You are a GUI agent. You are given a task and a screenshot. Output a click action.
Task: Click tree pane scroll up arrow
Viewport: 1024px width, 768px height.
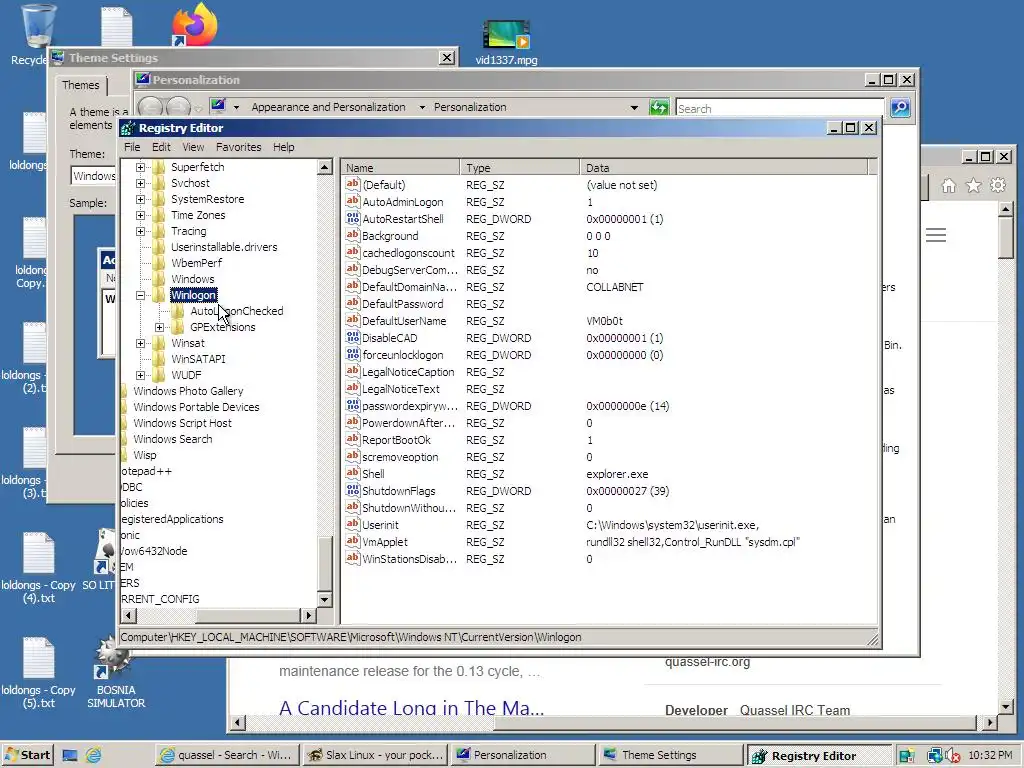tap(325, 167)
